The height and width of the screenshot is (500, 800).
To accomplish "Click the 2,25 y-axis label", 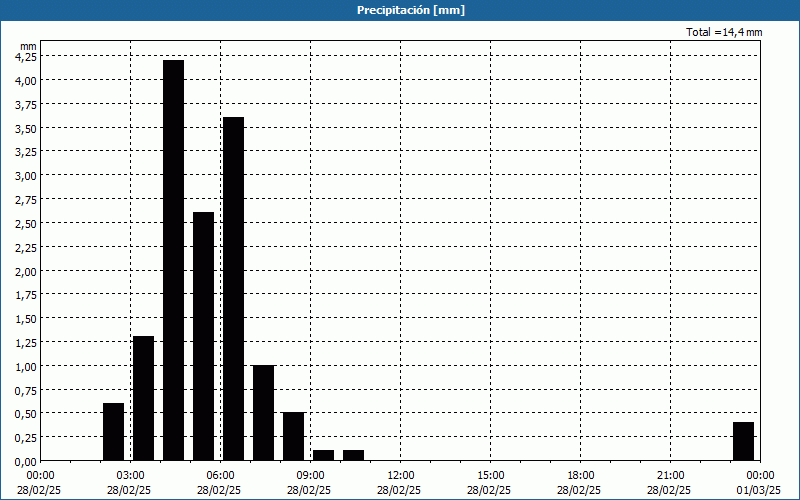I will click(x=26, y=247).
